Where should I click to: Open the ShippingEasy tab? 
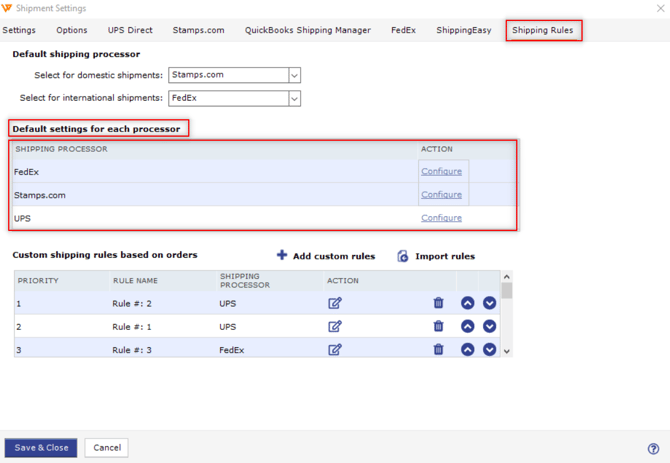[x=463, y=30]
